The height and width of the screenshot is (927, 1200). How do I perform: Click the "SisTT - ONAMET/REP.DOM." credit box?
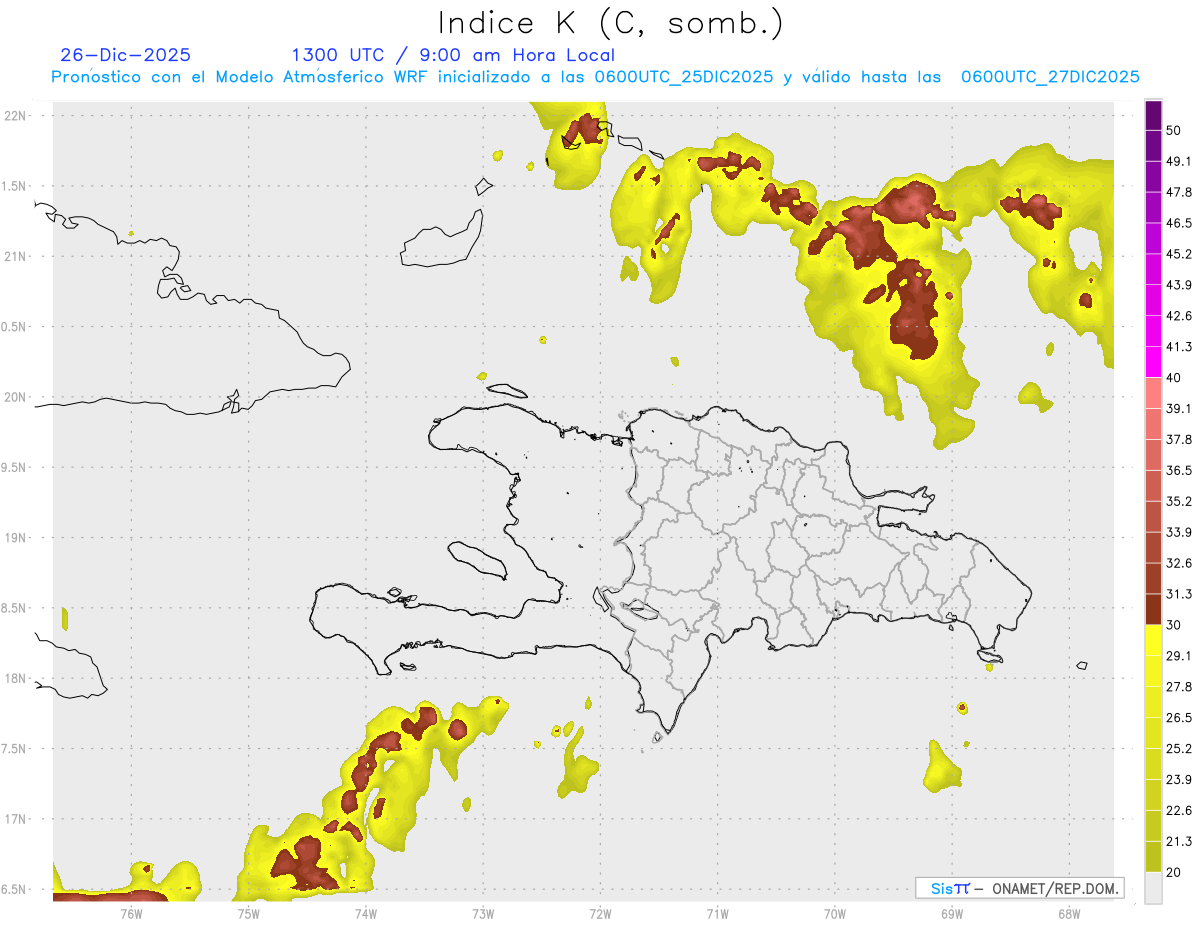(1020, 888)
